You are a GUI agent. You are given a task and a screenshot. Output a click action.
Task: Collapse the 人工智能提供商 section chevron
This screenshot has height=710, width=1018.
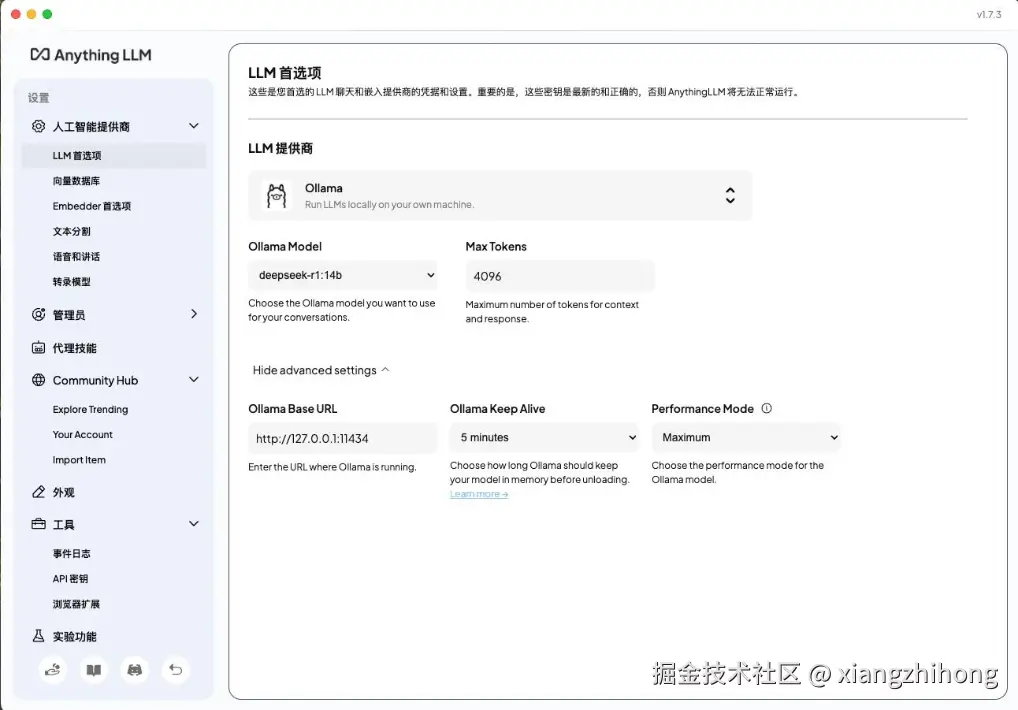point(193,126)
